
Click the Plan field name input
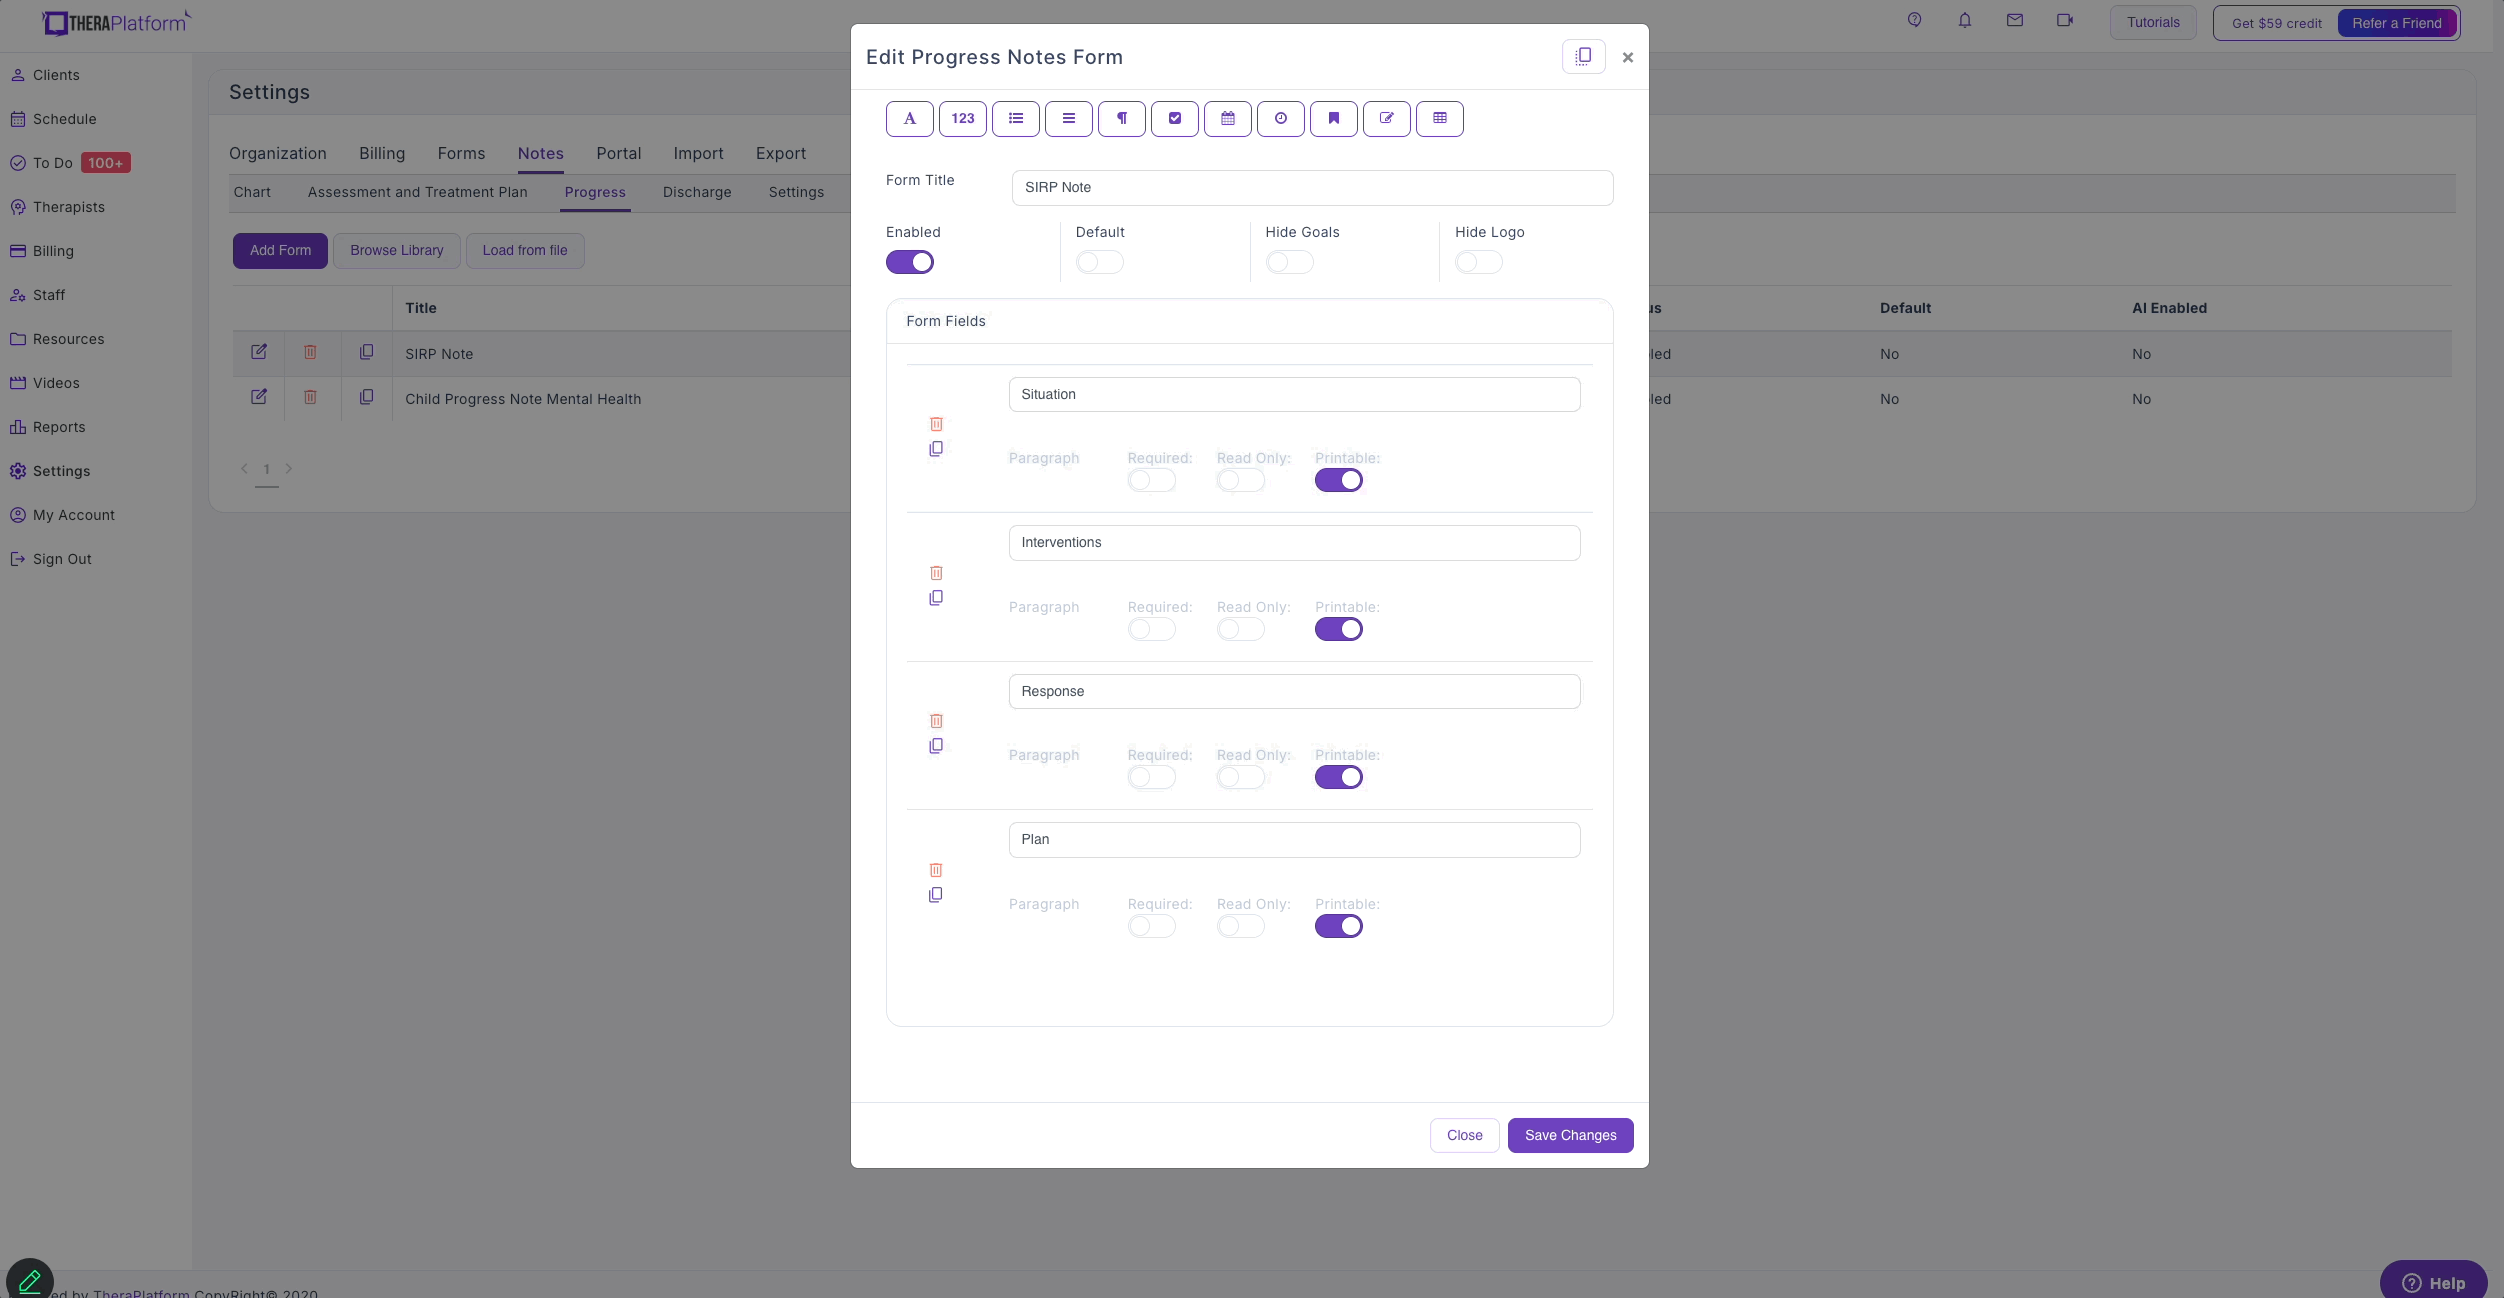click(1294, 839)
